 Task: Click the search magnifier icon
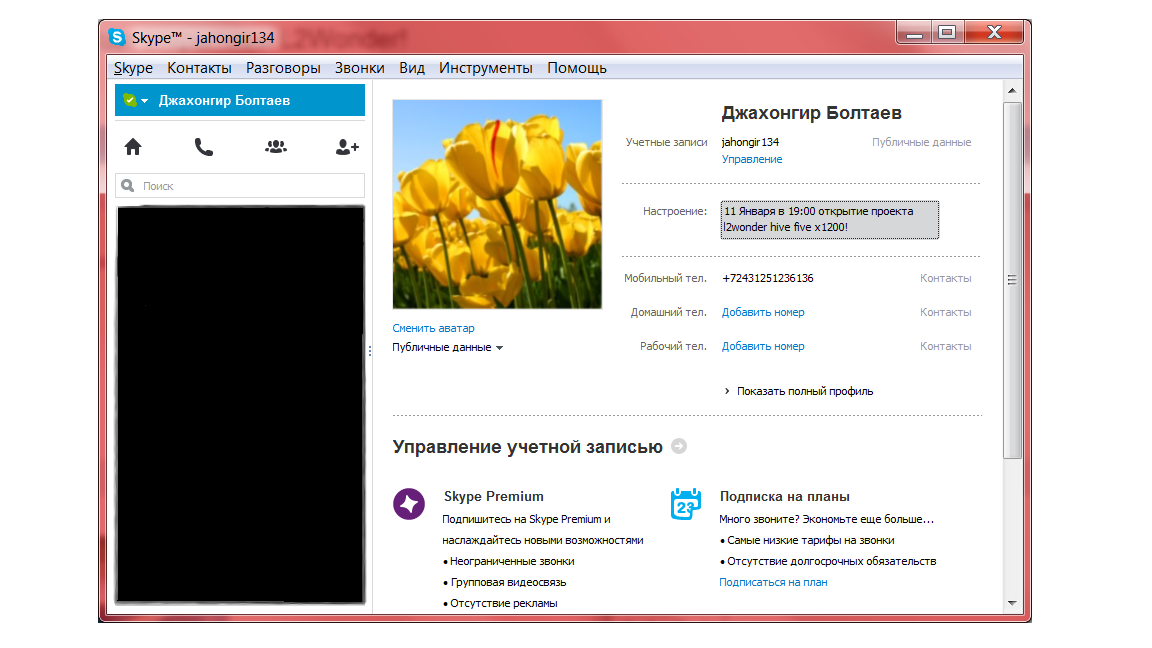(x=128, y=186)
